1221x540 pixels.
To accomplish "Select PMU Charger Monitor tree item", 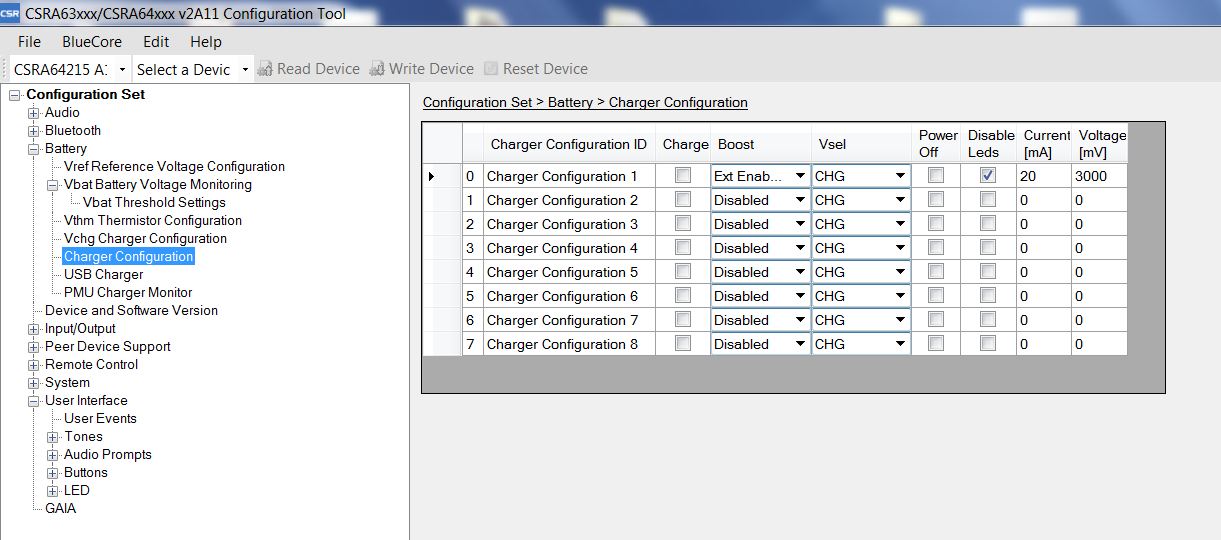I will coord(128,293).
